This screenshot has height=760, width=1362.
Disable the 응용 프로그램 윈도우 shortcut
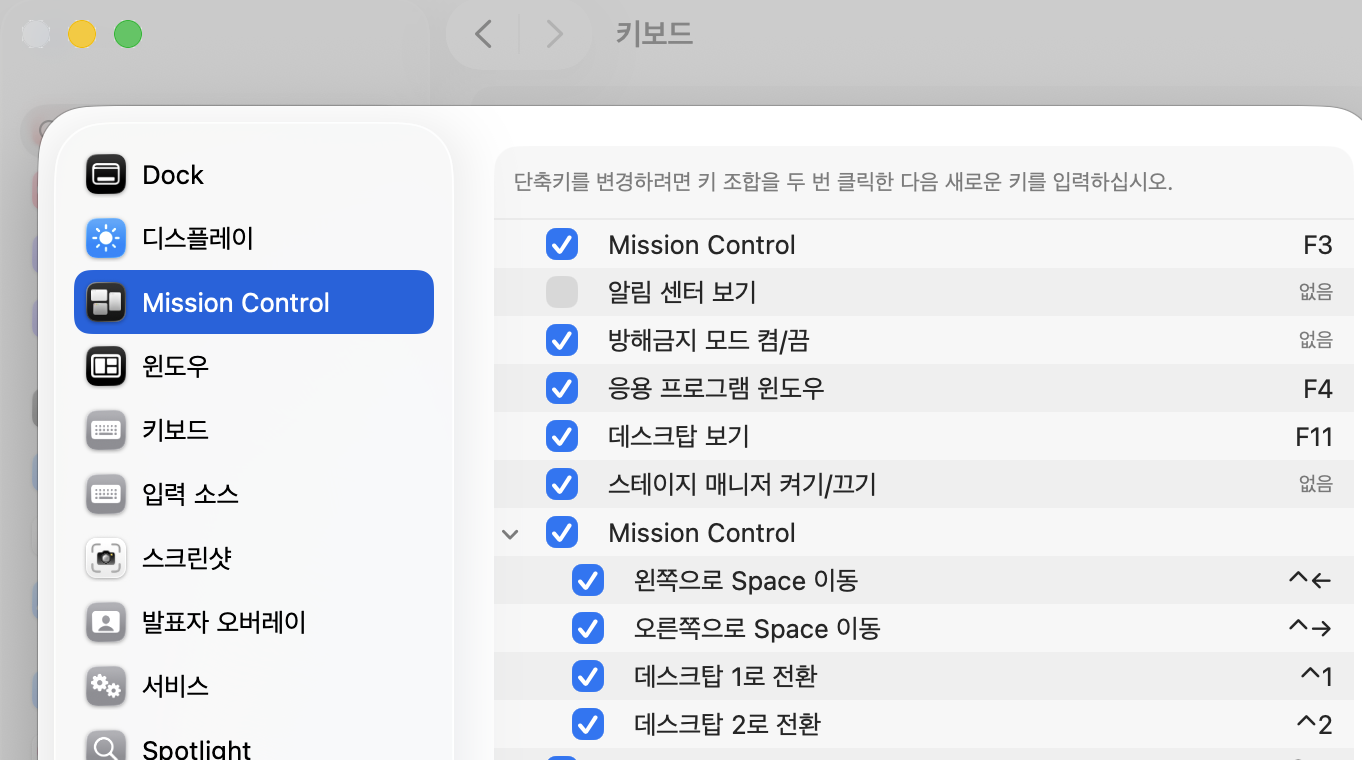point(562,388)
